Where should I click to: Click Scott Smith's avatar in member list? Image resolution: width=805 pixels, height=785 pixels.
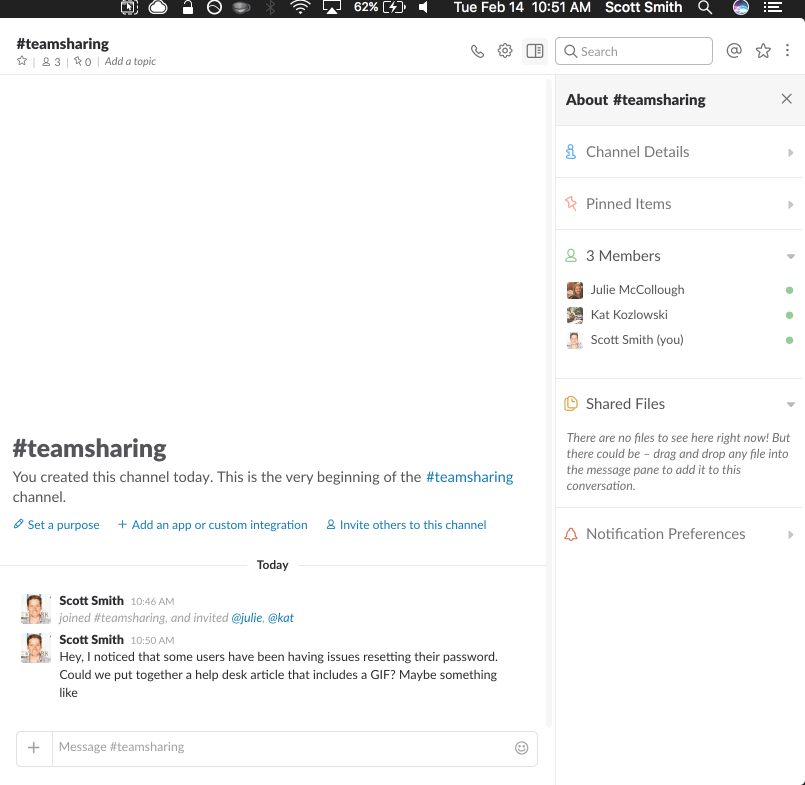click(574, 340)
